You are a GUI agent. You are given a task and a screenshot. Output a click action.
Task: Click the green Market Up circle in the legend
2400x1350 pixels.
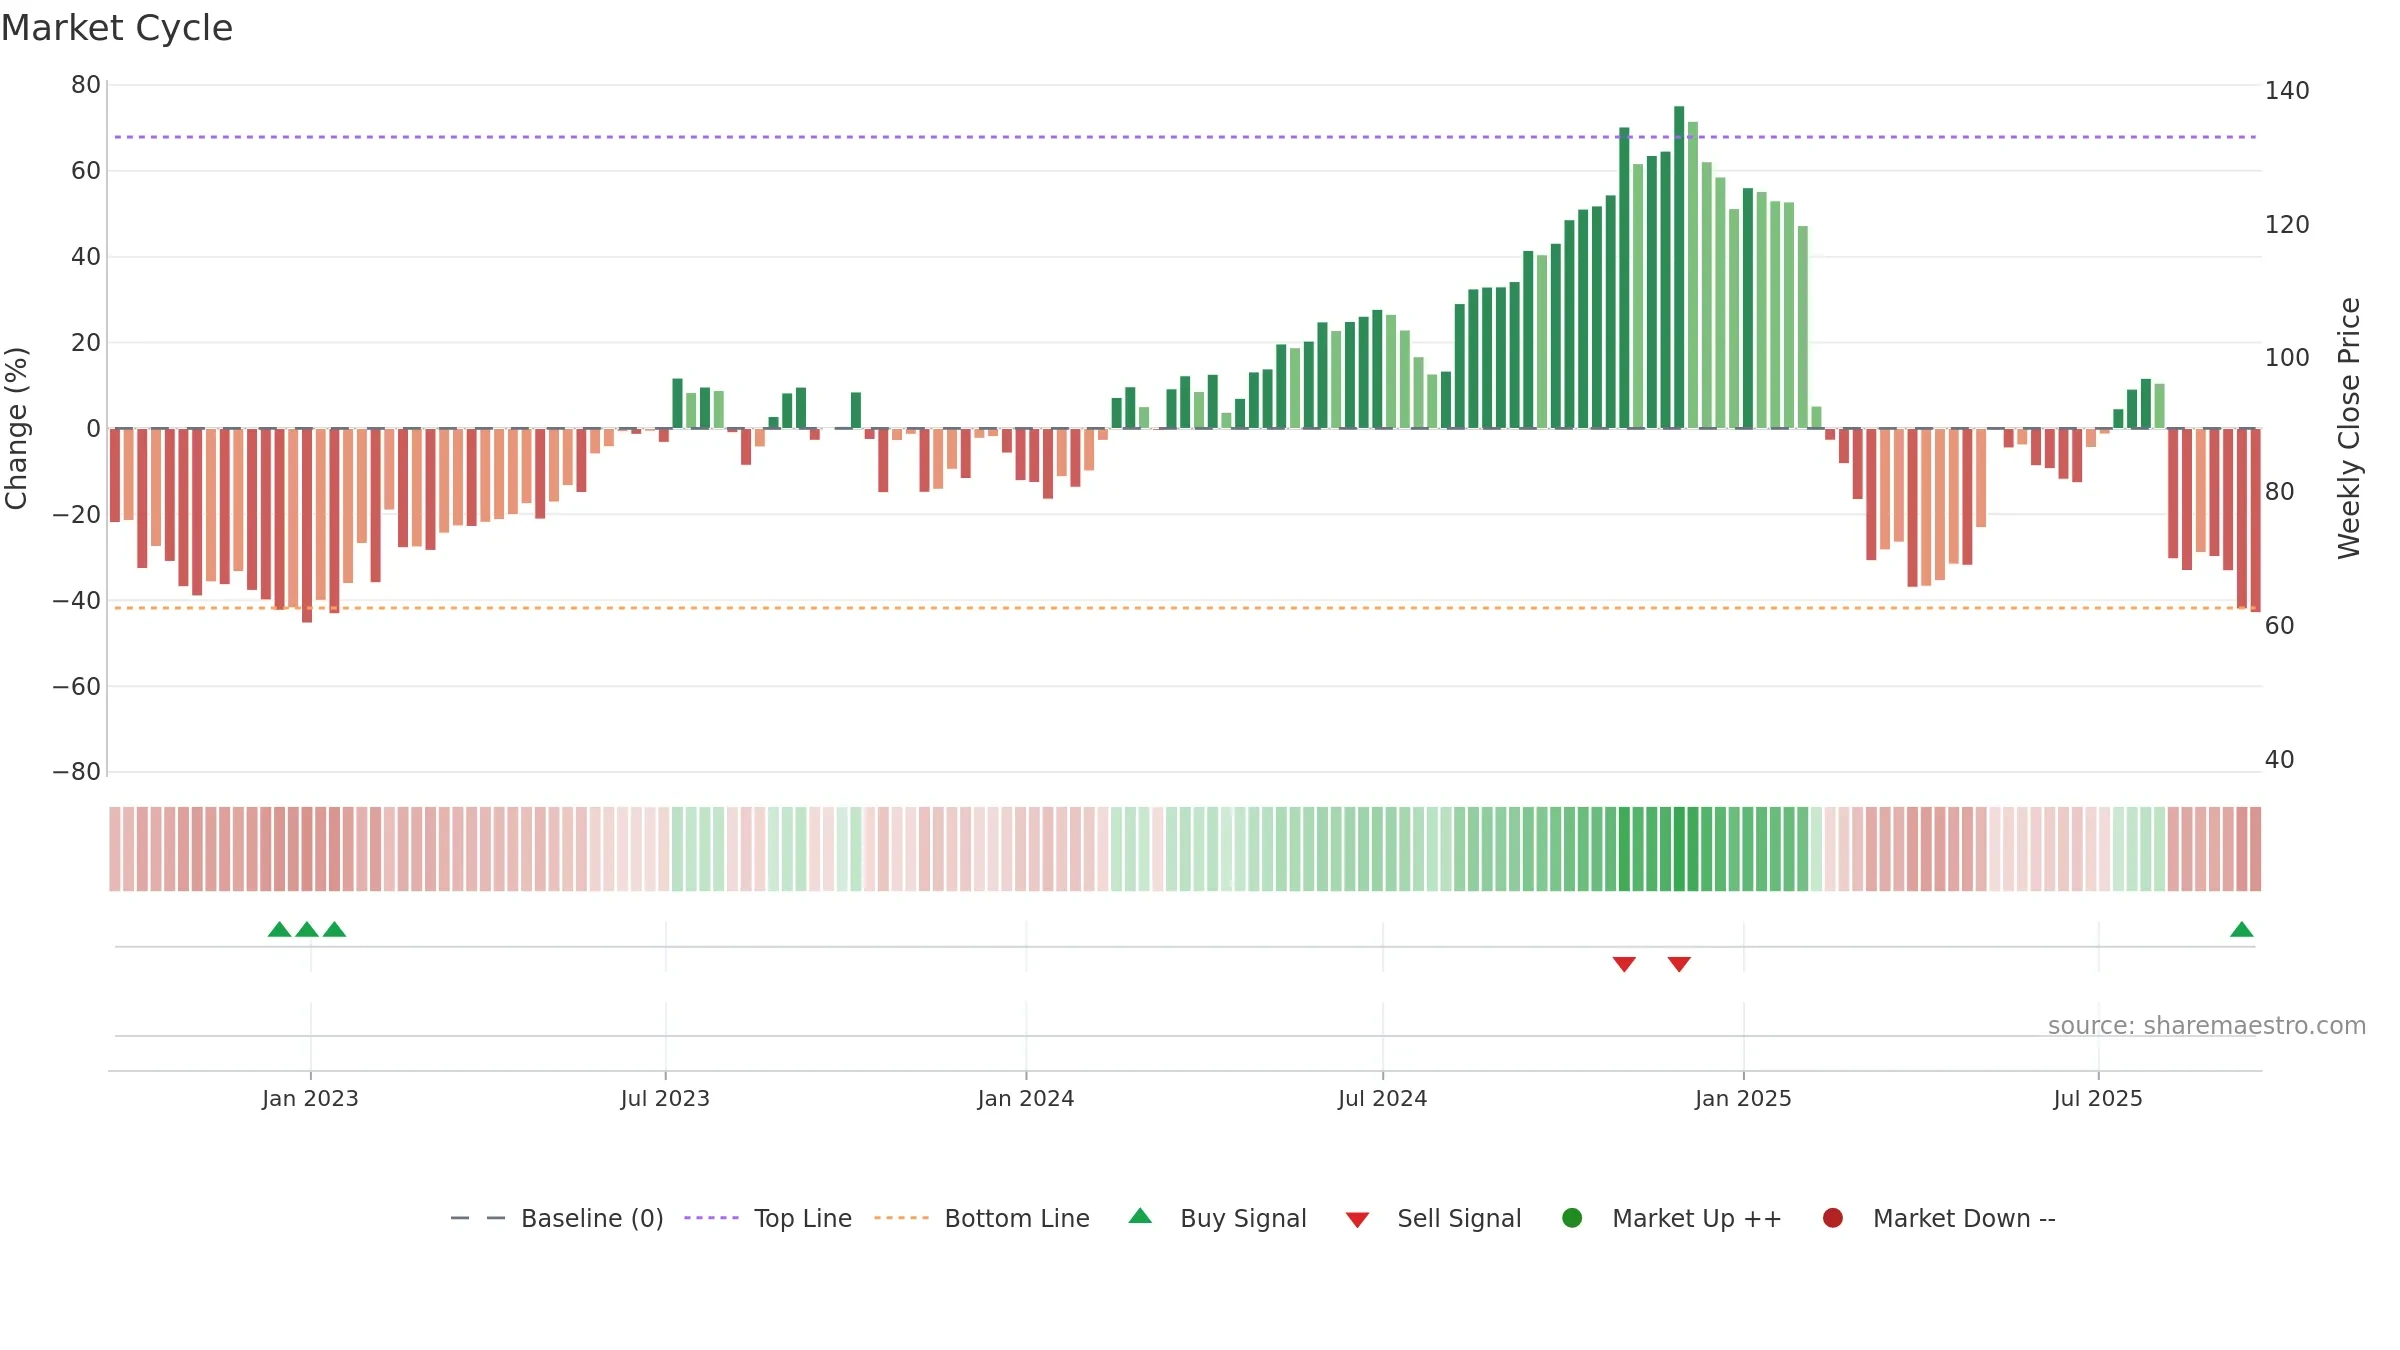click(x=1572, y=1218)
